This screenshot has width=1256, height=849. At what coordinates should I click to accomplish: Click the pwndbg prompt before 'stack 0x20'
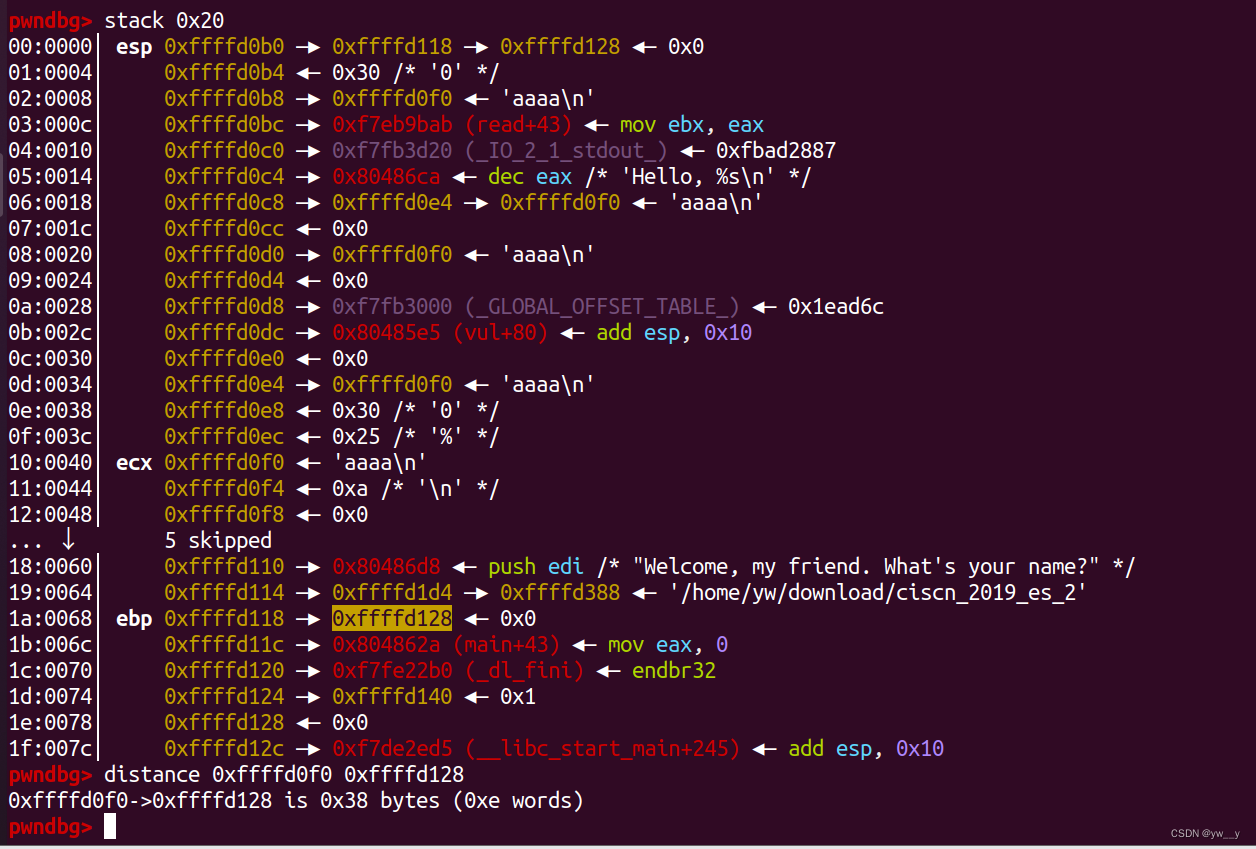pos(50,21)
